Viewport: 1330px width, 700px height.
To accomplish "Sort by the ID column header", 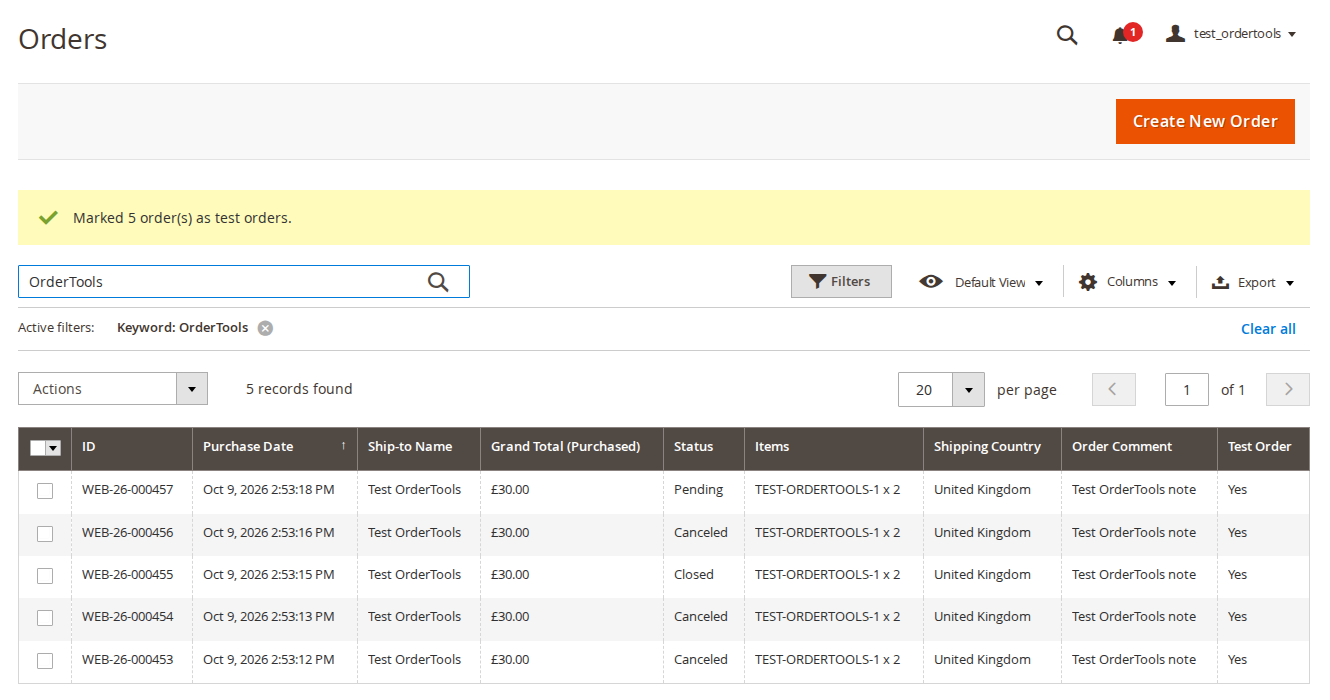I will pos(132,447).
